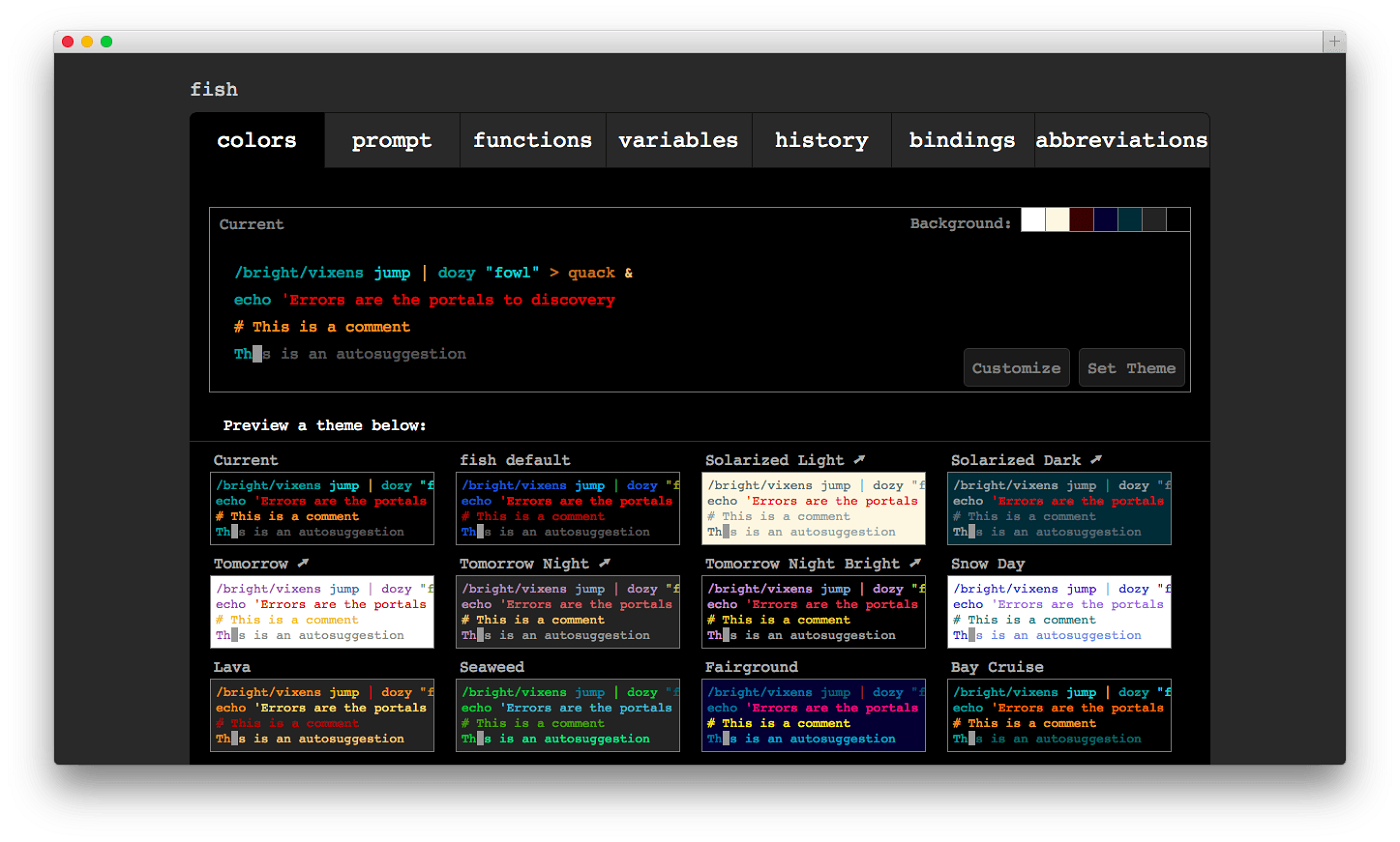Click the Set Theme button
The image size is (1400, 842).
(1131, 368)
